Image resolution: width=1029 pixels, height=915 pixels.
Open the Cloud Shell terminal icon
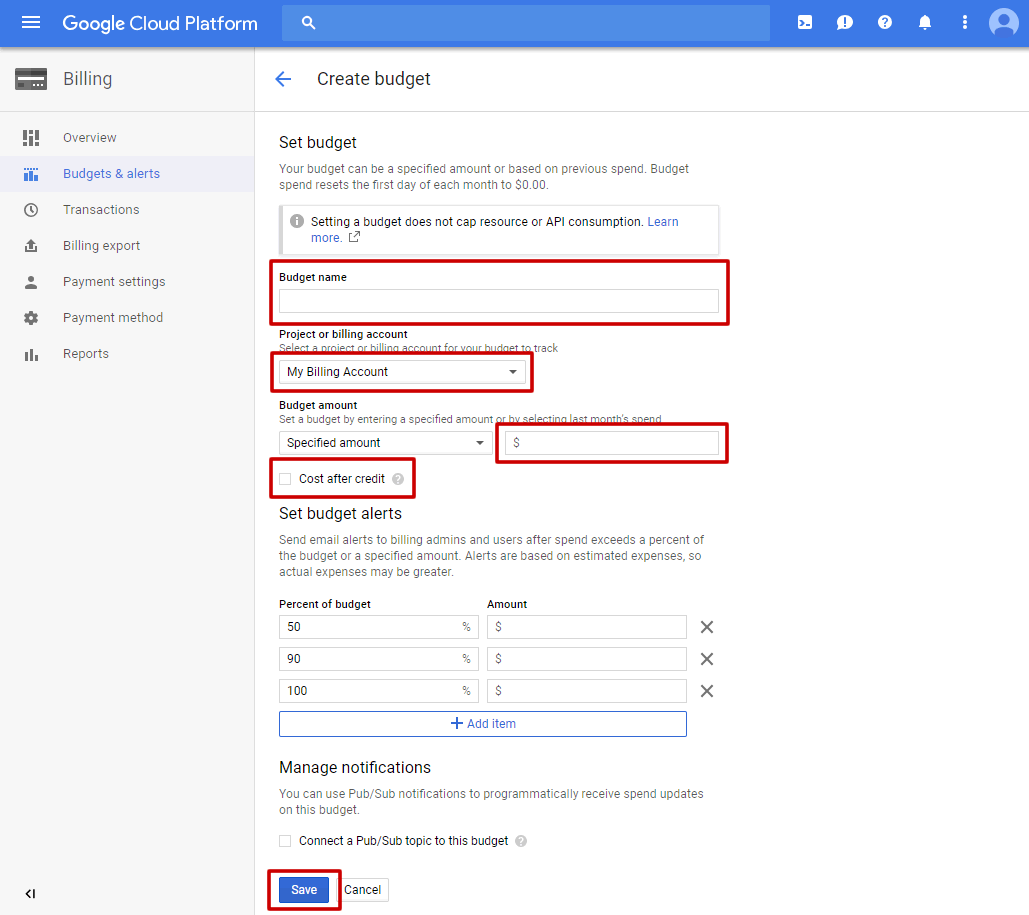tap(804, 22)
